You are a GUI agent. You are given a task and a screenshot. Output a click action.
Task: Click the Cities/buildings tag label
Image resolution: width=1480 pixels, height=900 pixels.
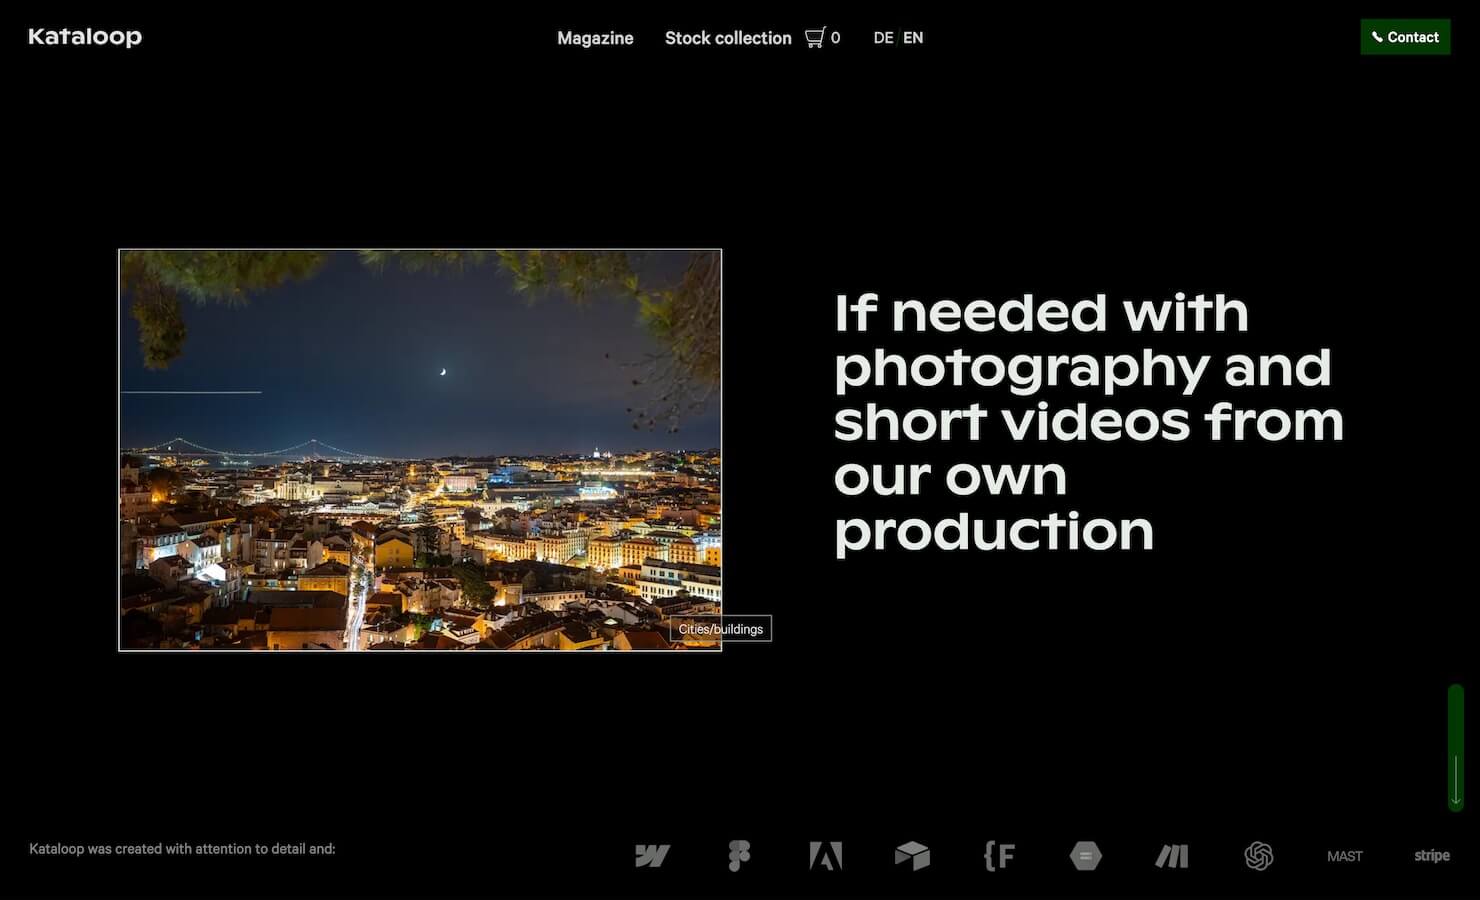point(720,629)
